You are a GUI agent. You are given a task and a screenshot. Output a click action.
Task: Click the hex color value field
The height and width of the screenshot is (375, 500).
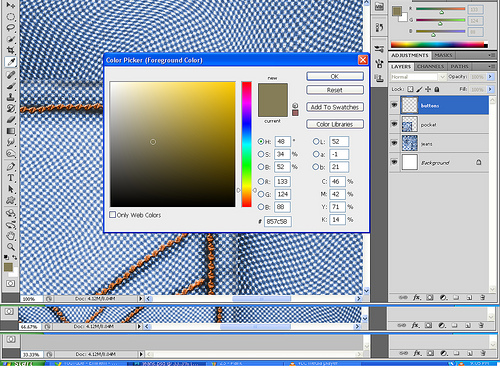pyautogui.click(x=278, y=221)
